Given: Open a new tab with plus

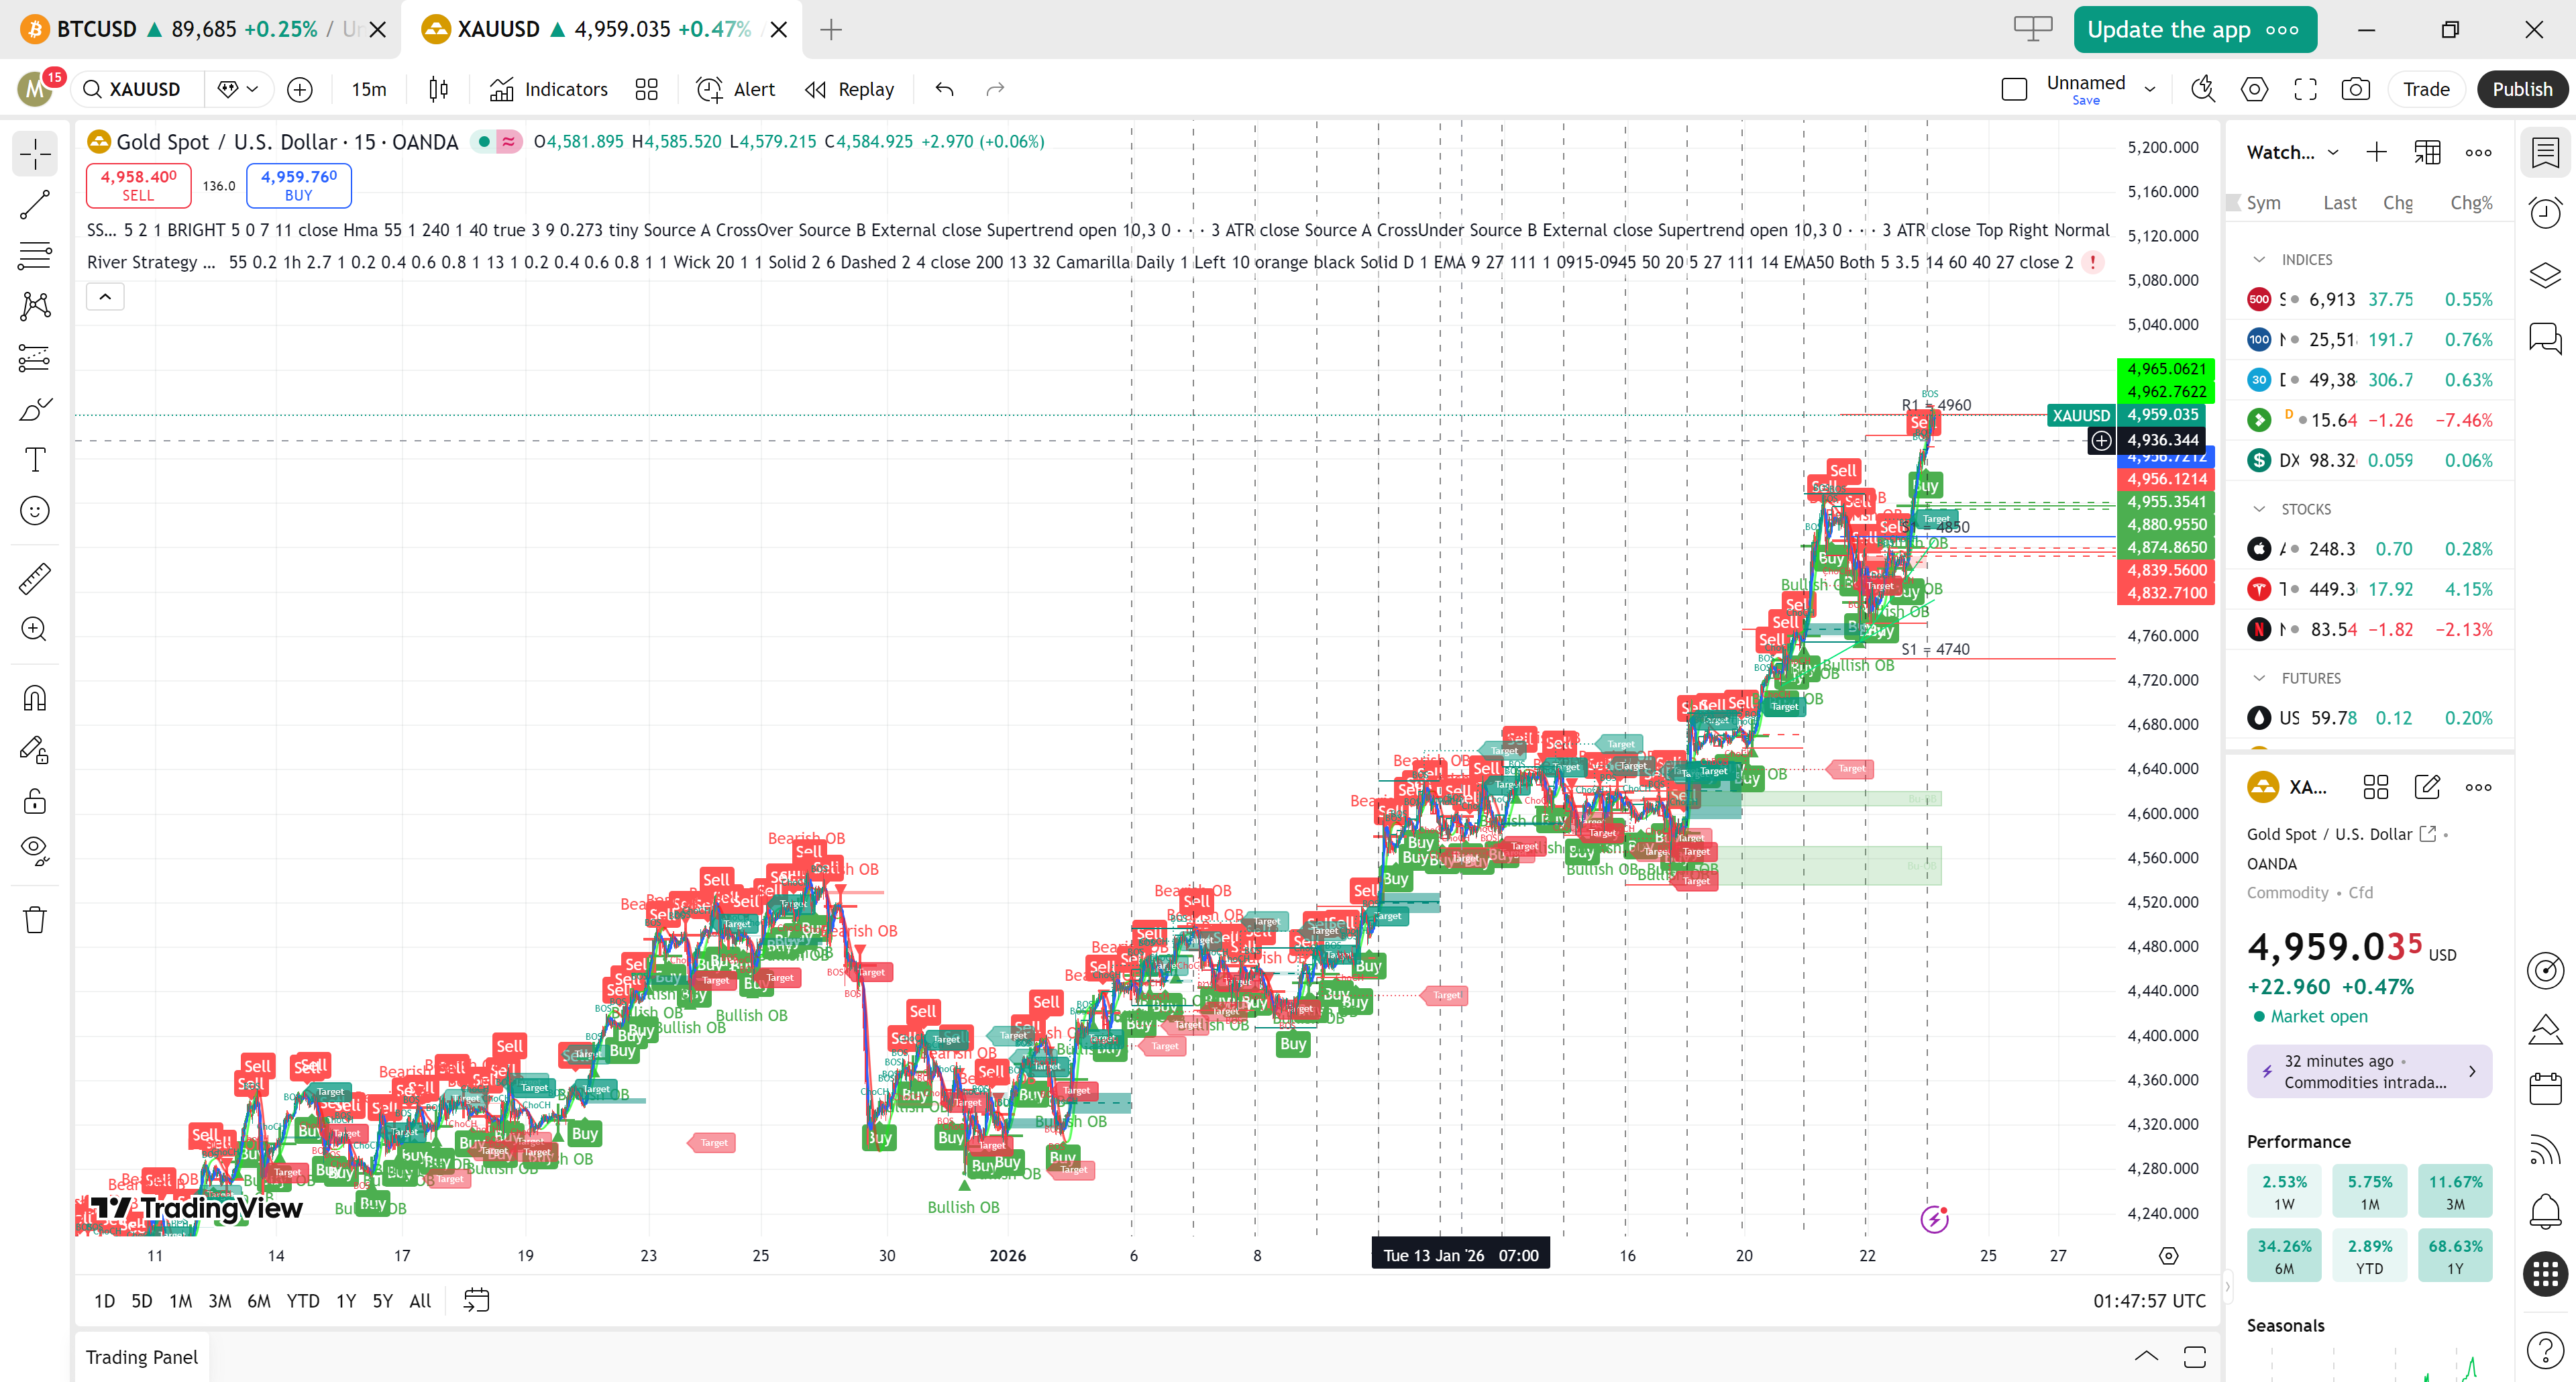Looking at the screenshot, I should tap(831, 30).
